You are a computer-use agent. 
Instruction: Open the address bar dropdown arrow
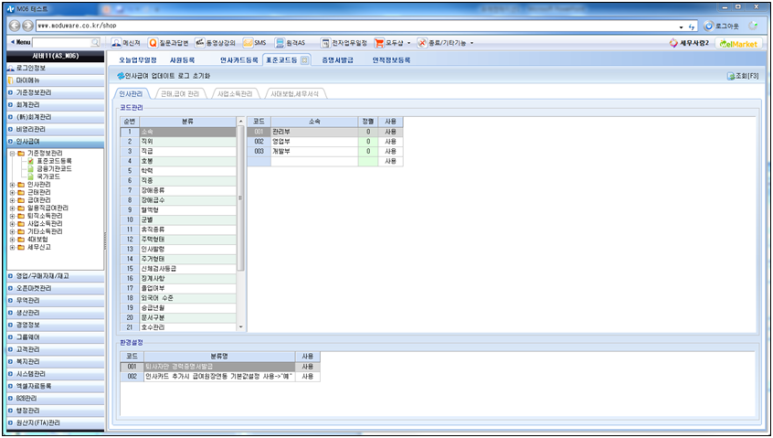[x=681, y=27]
